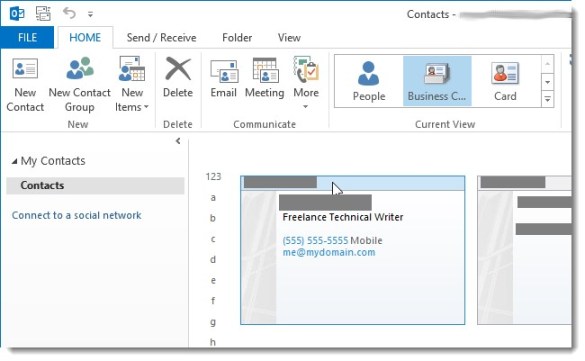
Task: Select the Freelance Technical Writer business card
Action: tap(353, 250)
